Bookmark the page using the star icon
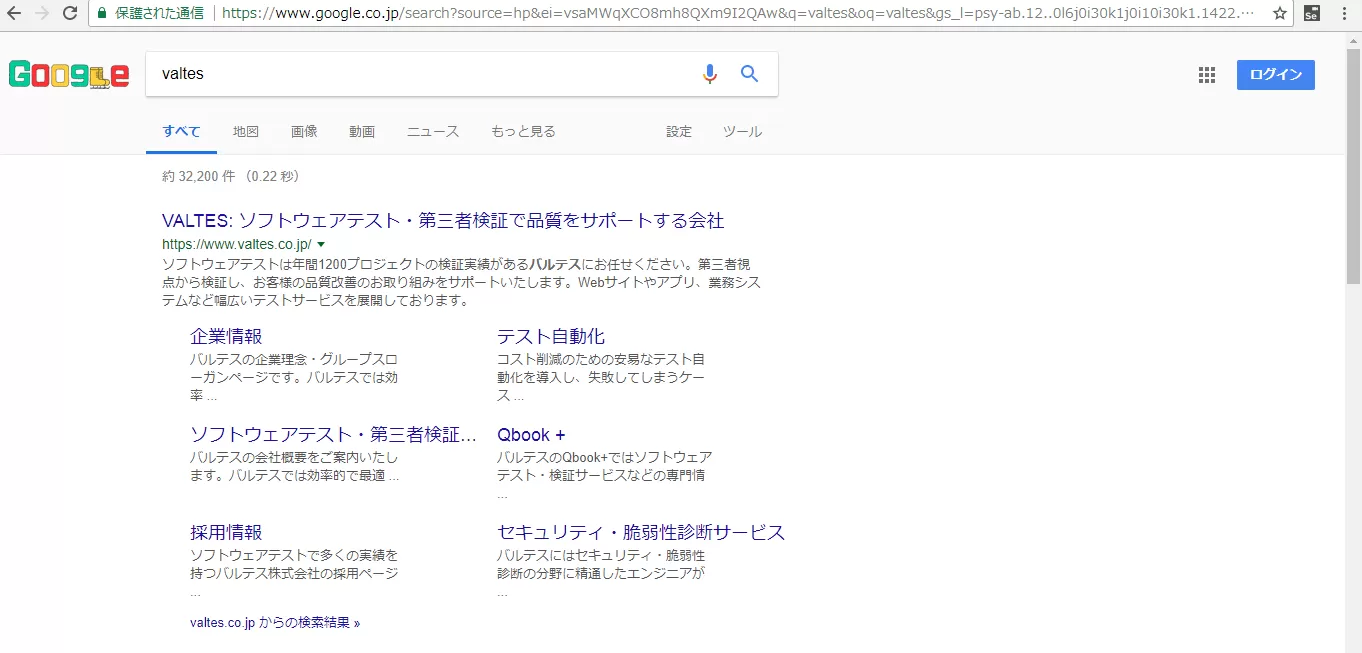The image size is (1362, 653). click(x=1281, y=14)
